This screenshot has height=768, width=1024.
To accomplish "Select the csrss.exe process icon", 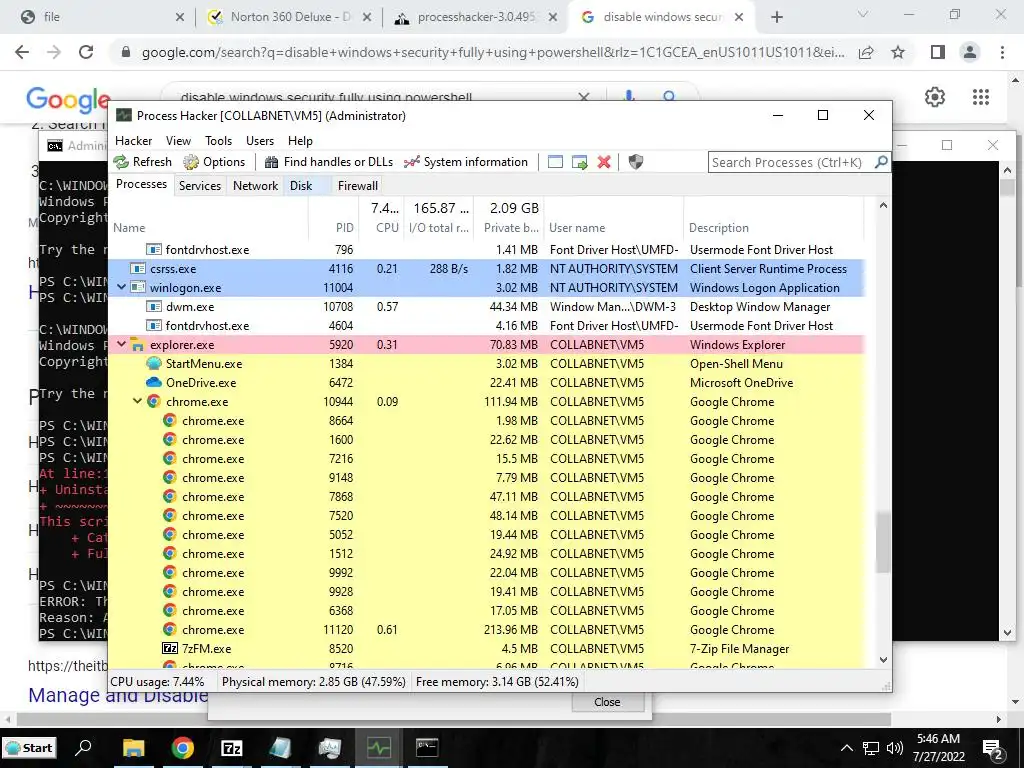I will [137, 268].
